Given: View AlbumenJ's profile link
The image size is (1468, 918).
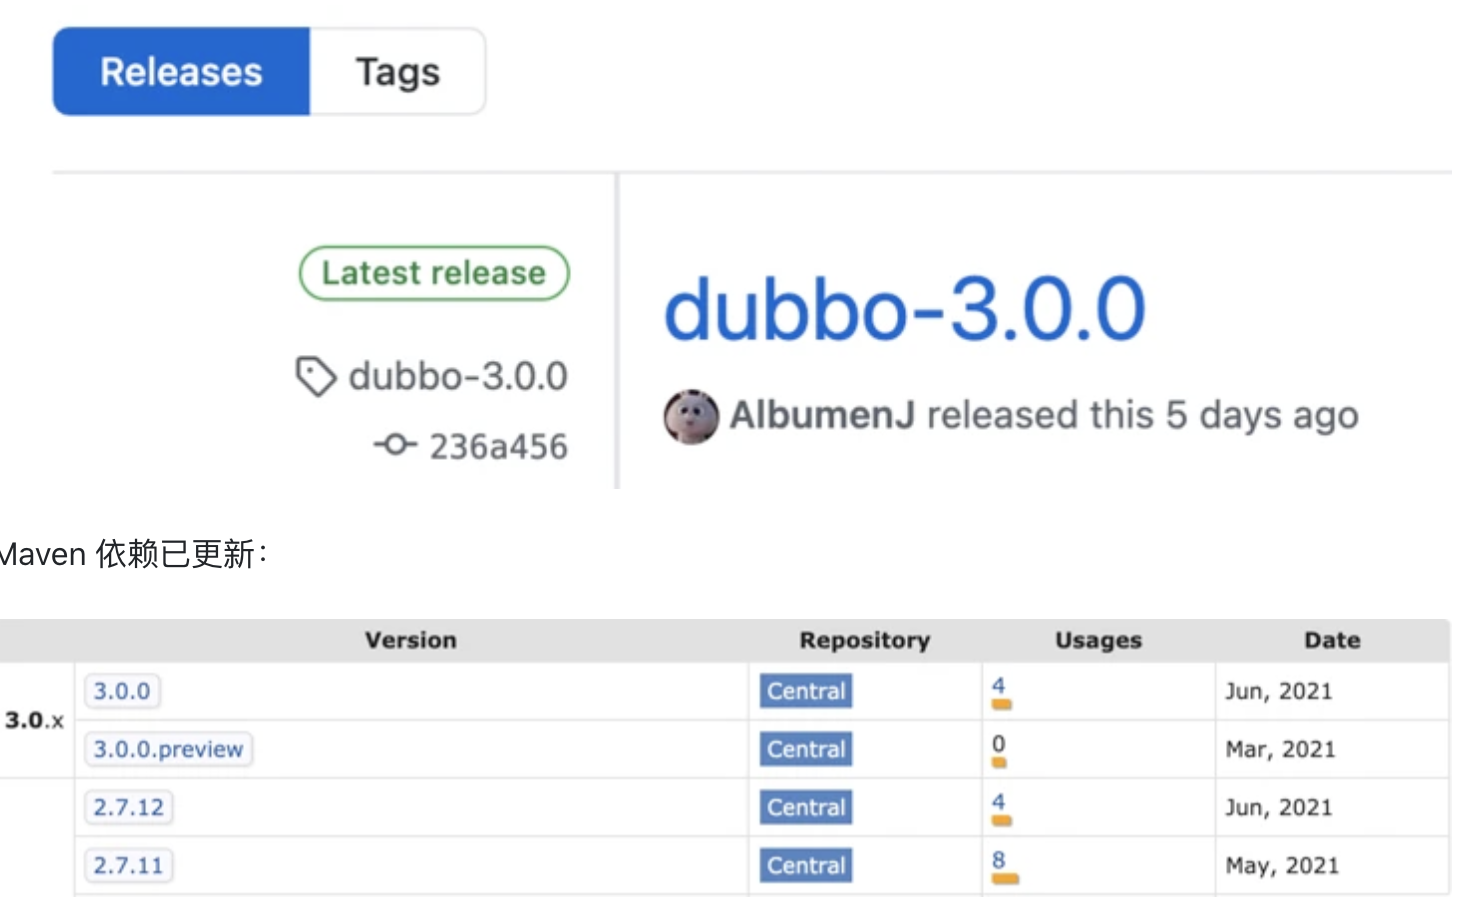Looking at the screenshot, I should [821, 414].
